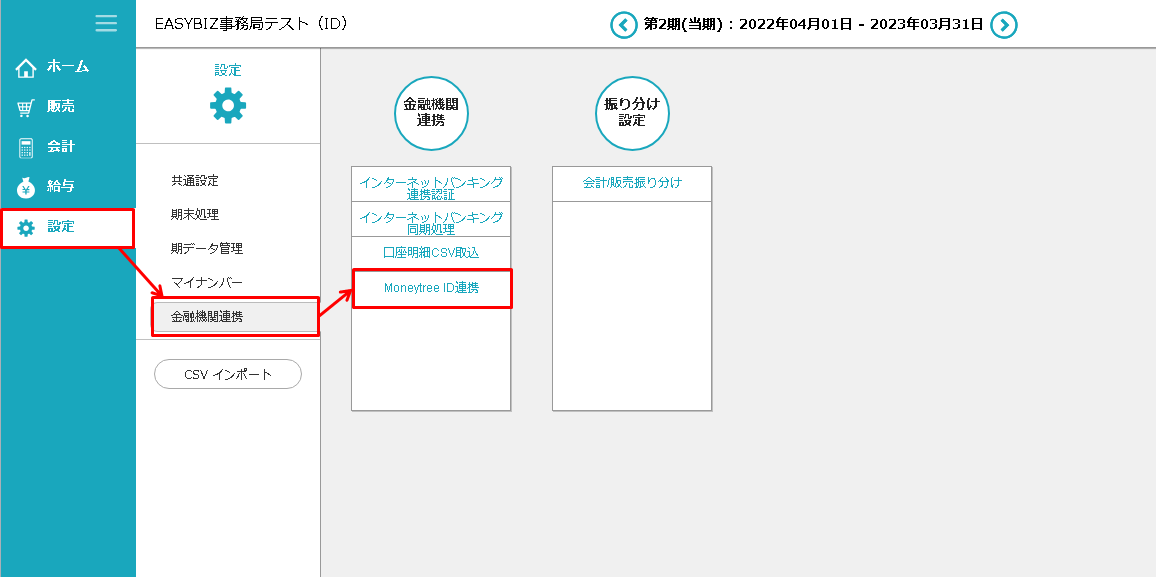Click the shopping cart sales icon
Viewport: 1156px width, 577px height.
click(26, 107)
